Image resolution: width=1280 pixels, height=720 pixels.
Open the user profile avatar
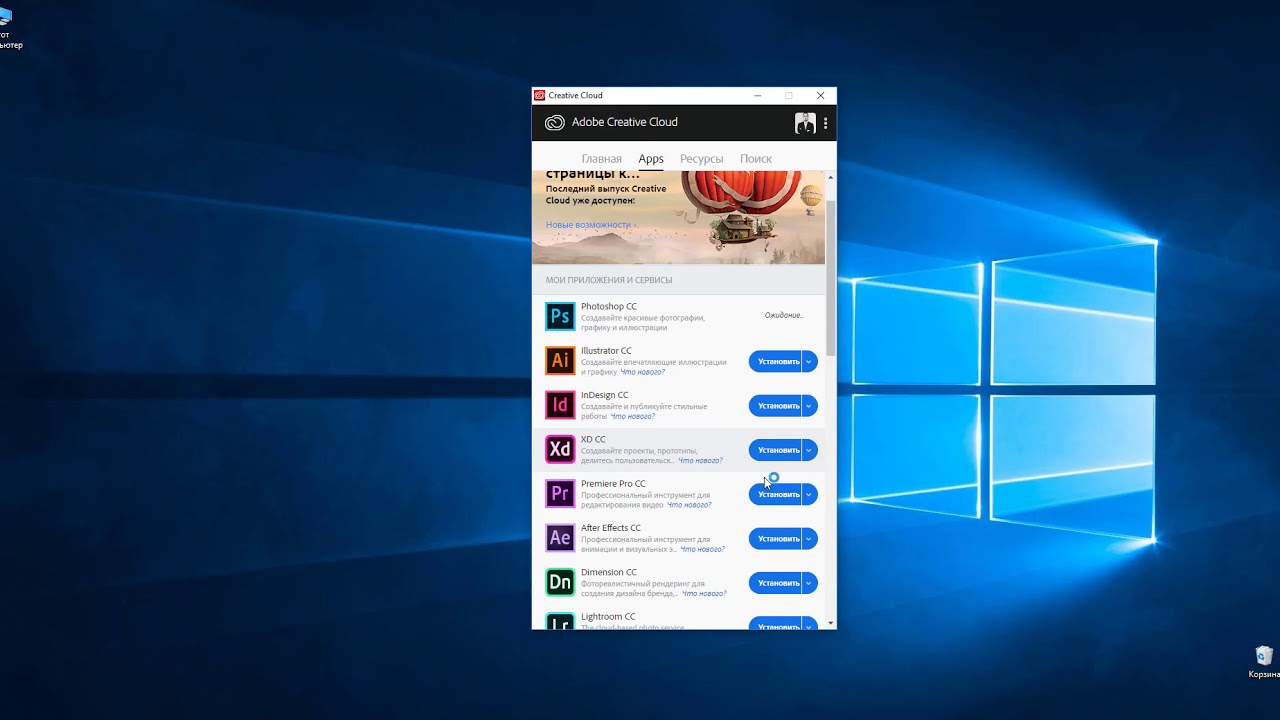tap(805, 123)
